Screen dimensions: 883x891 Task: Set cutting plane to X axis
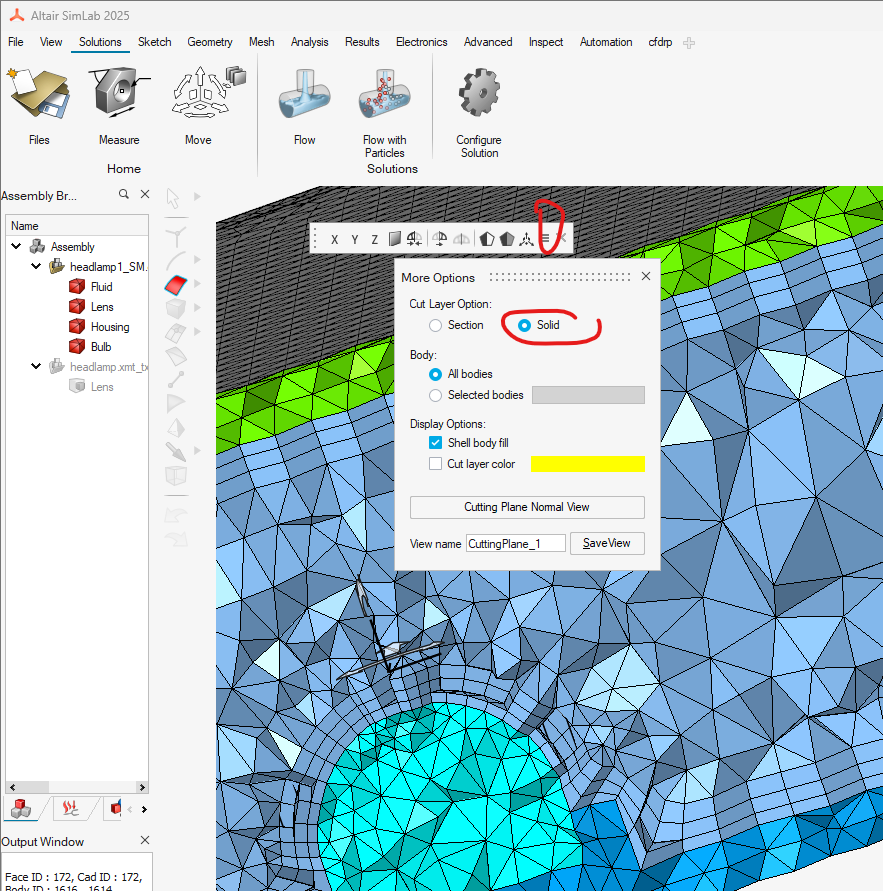click(335, 239)
